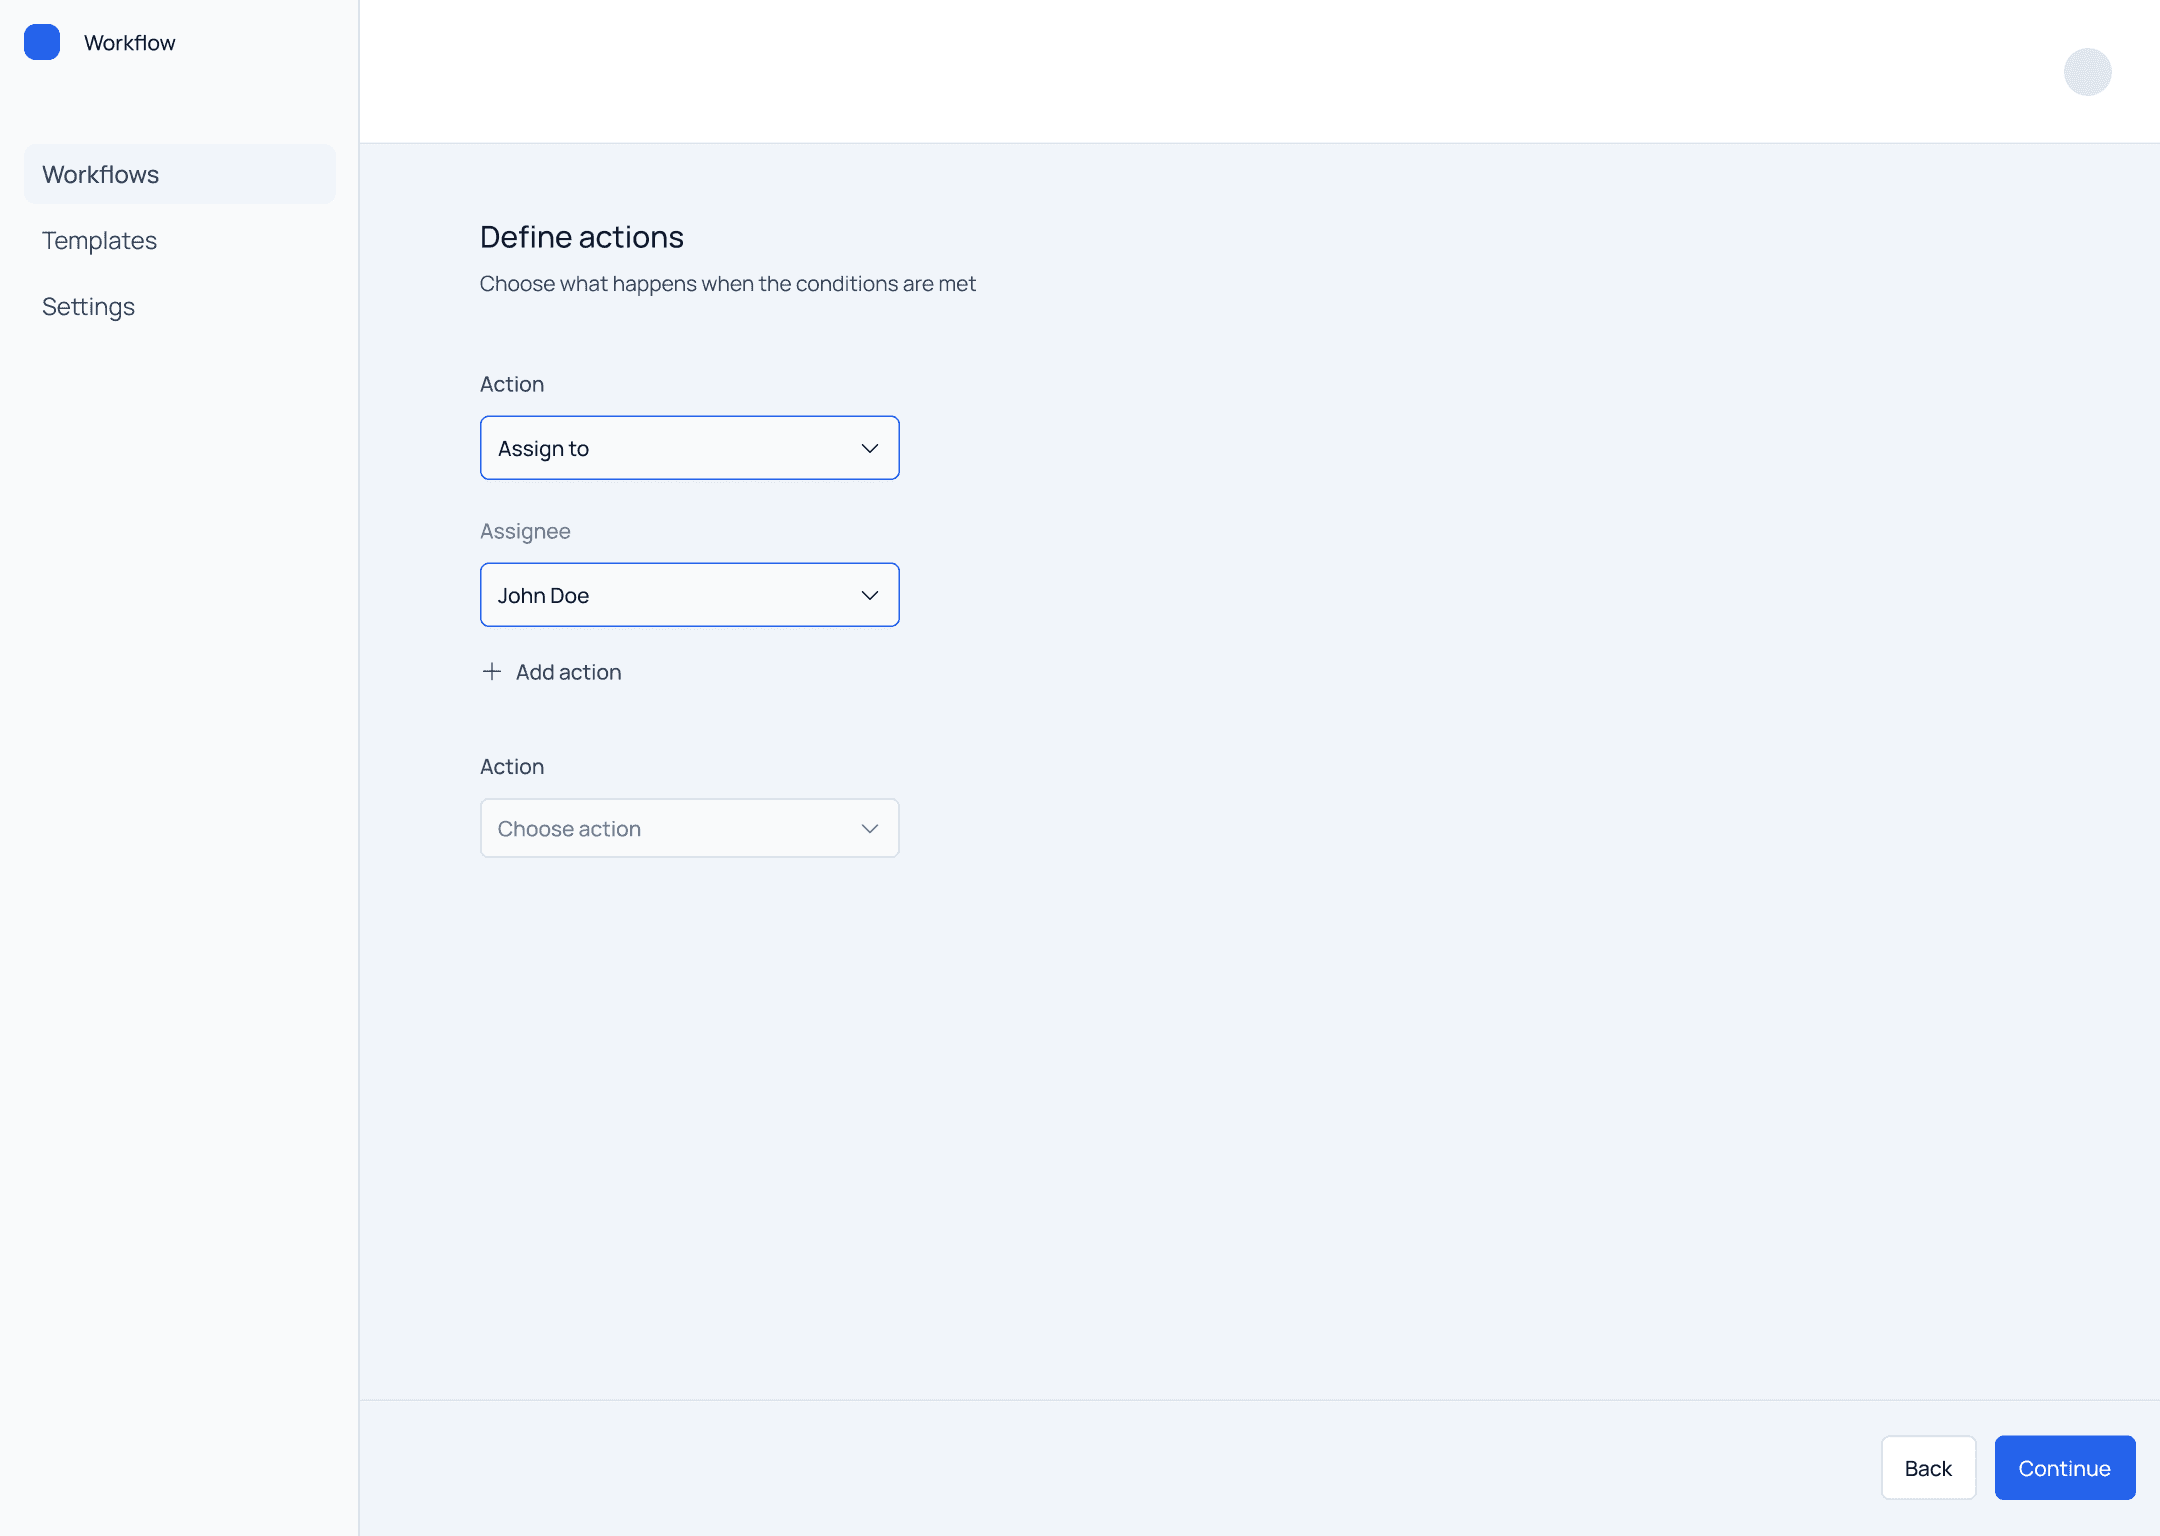Click the first Action field label

click(511, 384)
